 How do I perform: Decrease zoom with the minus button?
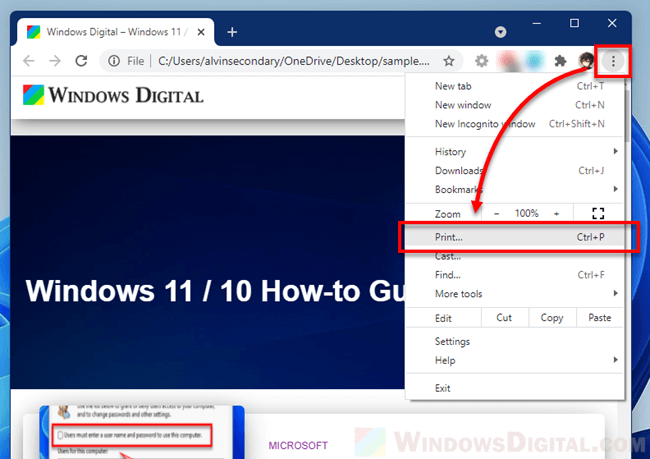pyautogui.click(x=497, y=214)
